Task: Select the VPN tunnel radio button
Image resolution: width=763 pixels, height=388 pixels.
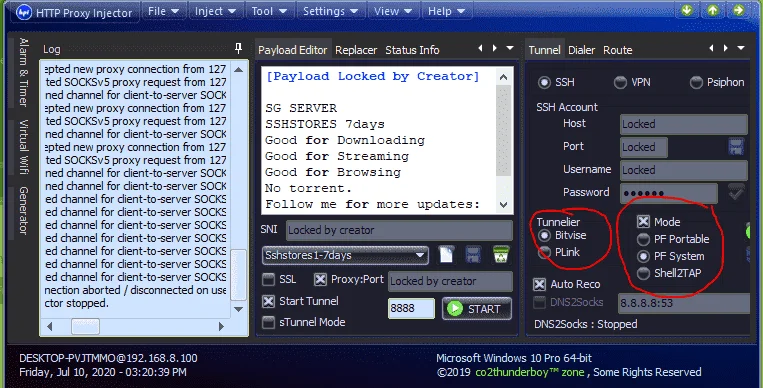Action: (x=620, y=83)
